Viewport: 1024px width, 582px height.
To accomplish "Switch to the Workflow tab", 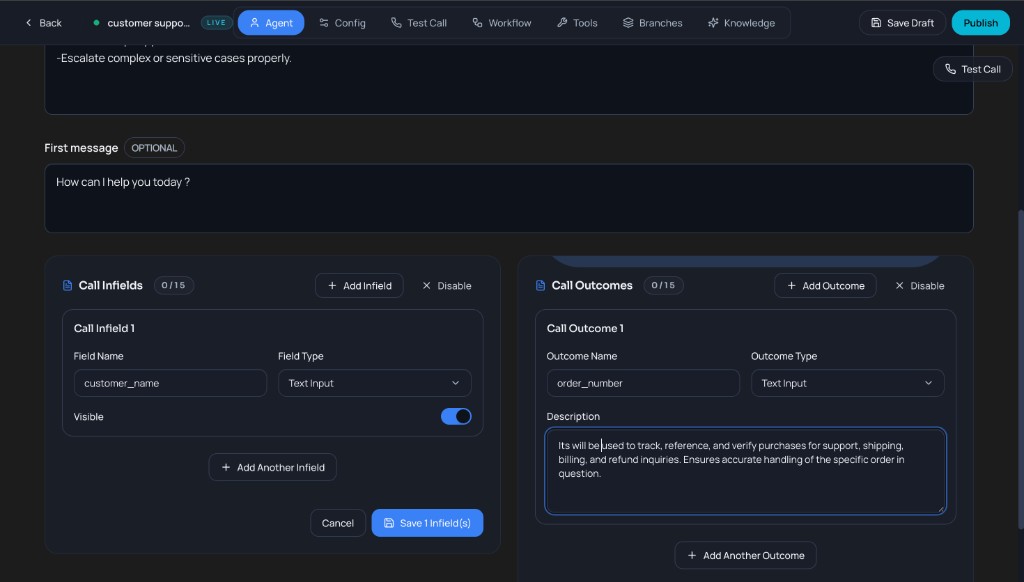I will [501, 23].
